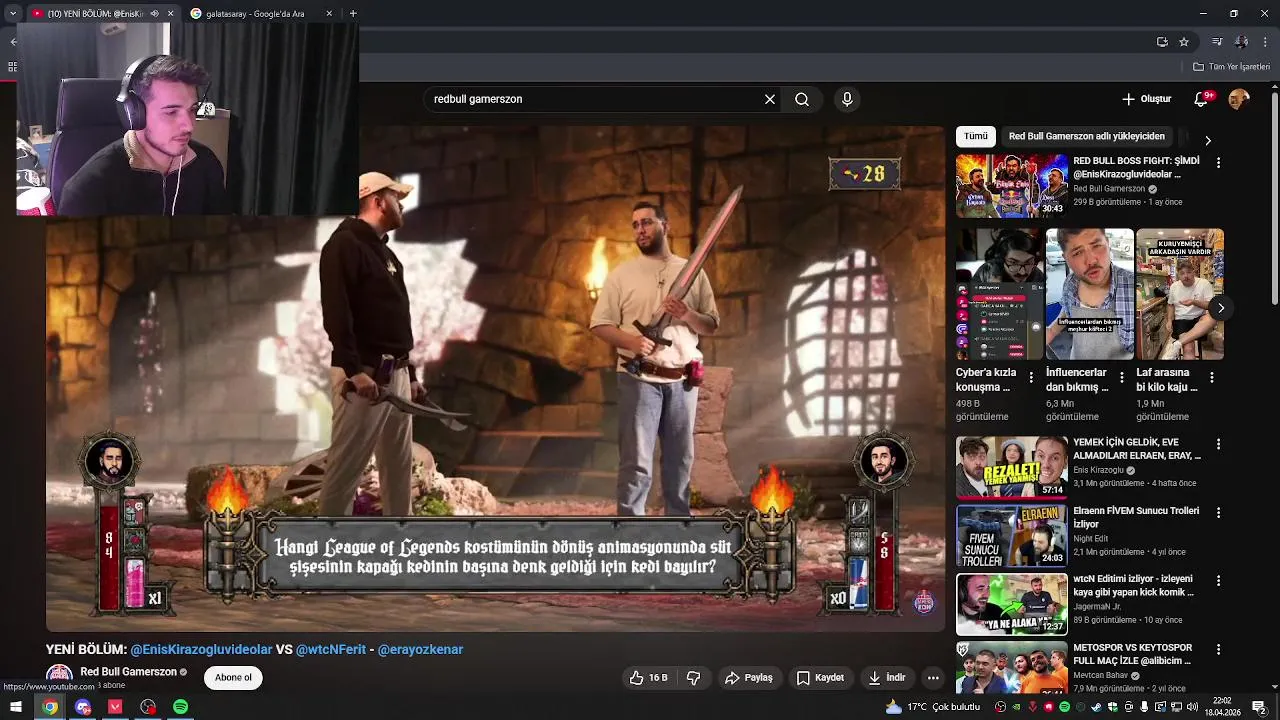Image resolution: width=1280 pixels, height=720 pixels.
Task: Close the galatasaray Google tab
Action: [x=329, y=14]
